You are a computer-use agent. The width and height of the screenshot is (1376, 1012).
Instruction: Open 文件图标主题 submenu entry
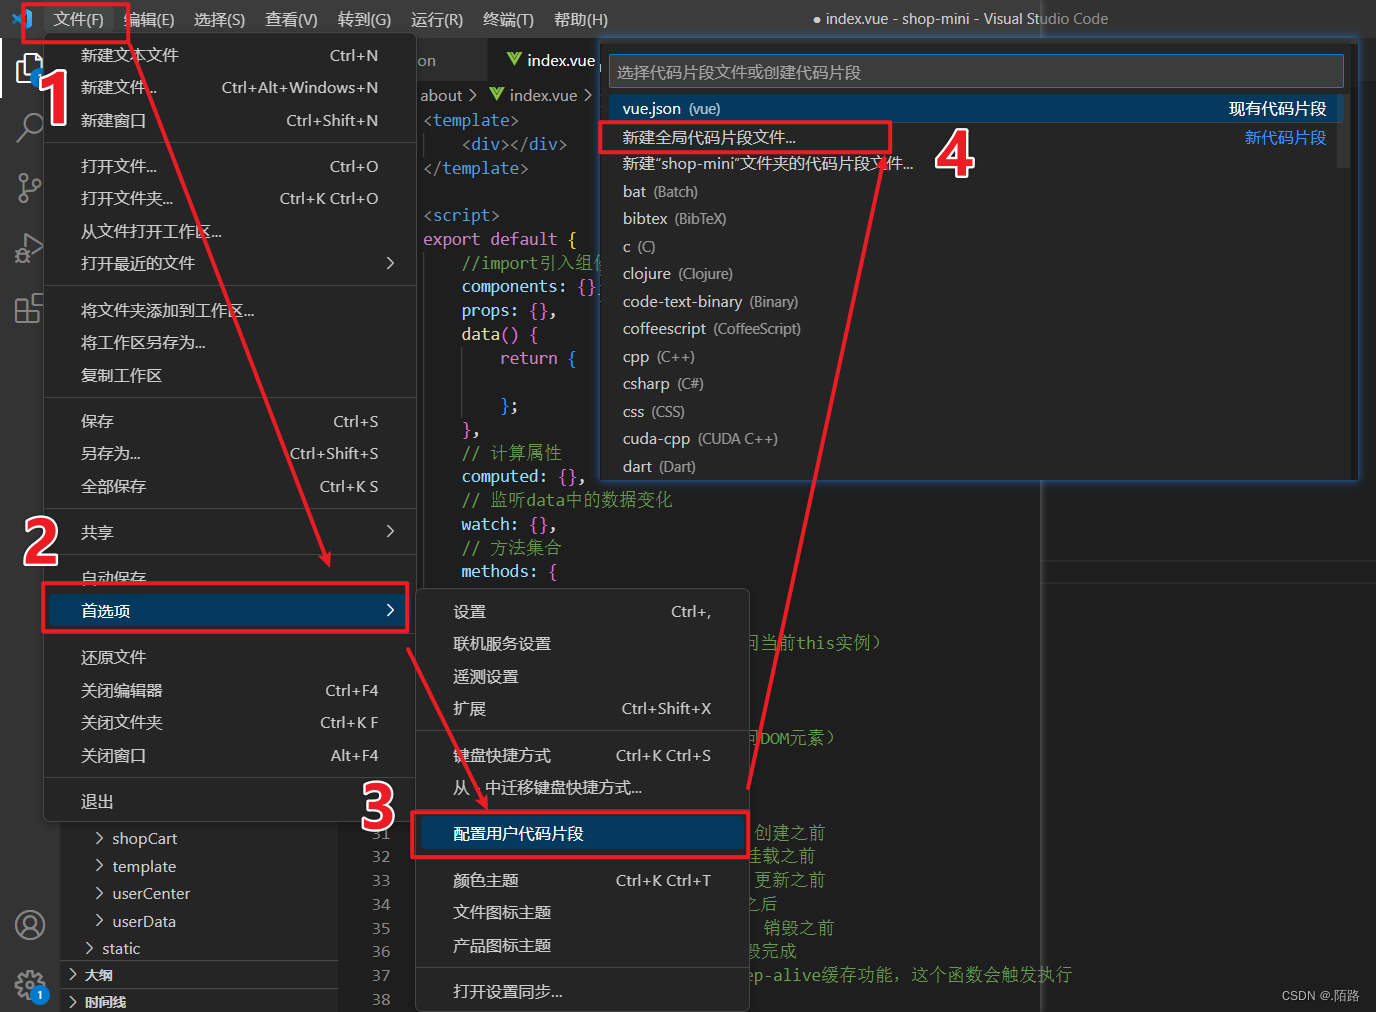(582, 912)
